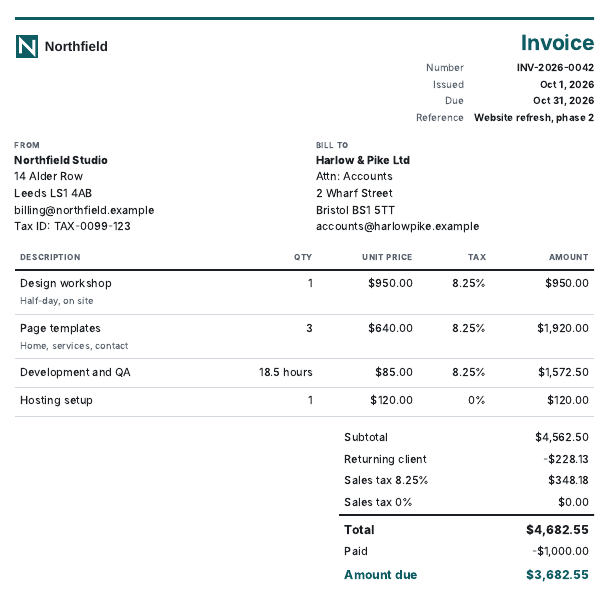Select the Paid amount -$1,000.00
The height and width of the screenshot is (600, 610).
(561, 551)
